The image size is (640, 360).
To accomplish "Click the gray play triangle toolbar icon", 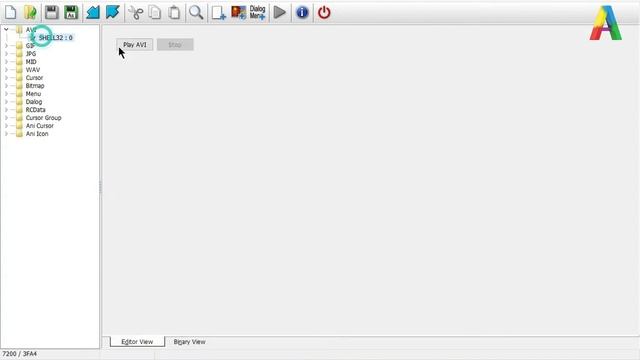I will coord(280,12).
